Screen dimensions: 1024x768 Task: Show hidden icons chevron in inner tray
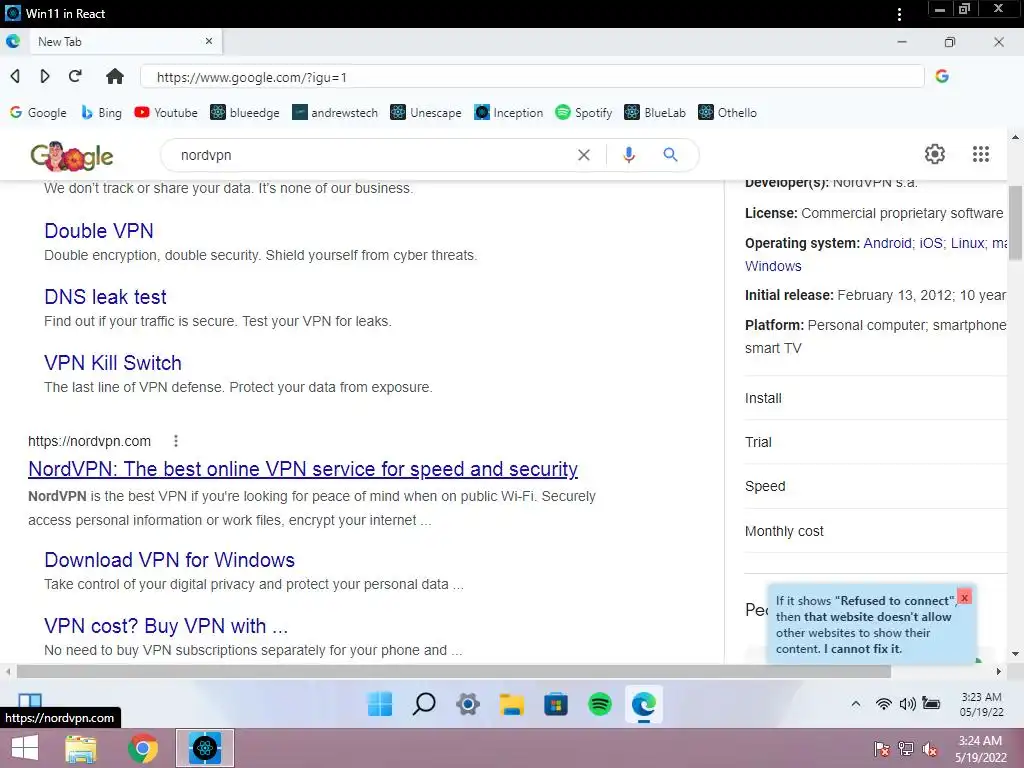pyautogui.click(x=856, y=703)
